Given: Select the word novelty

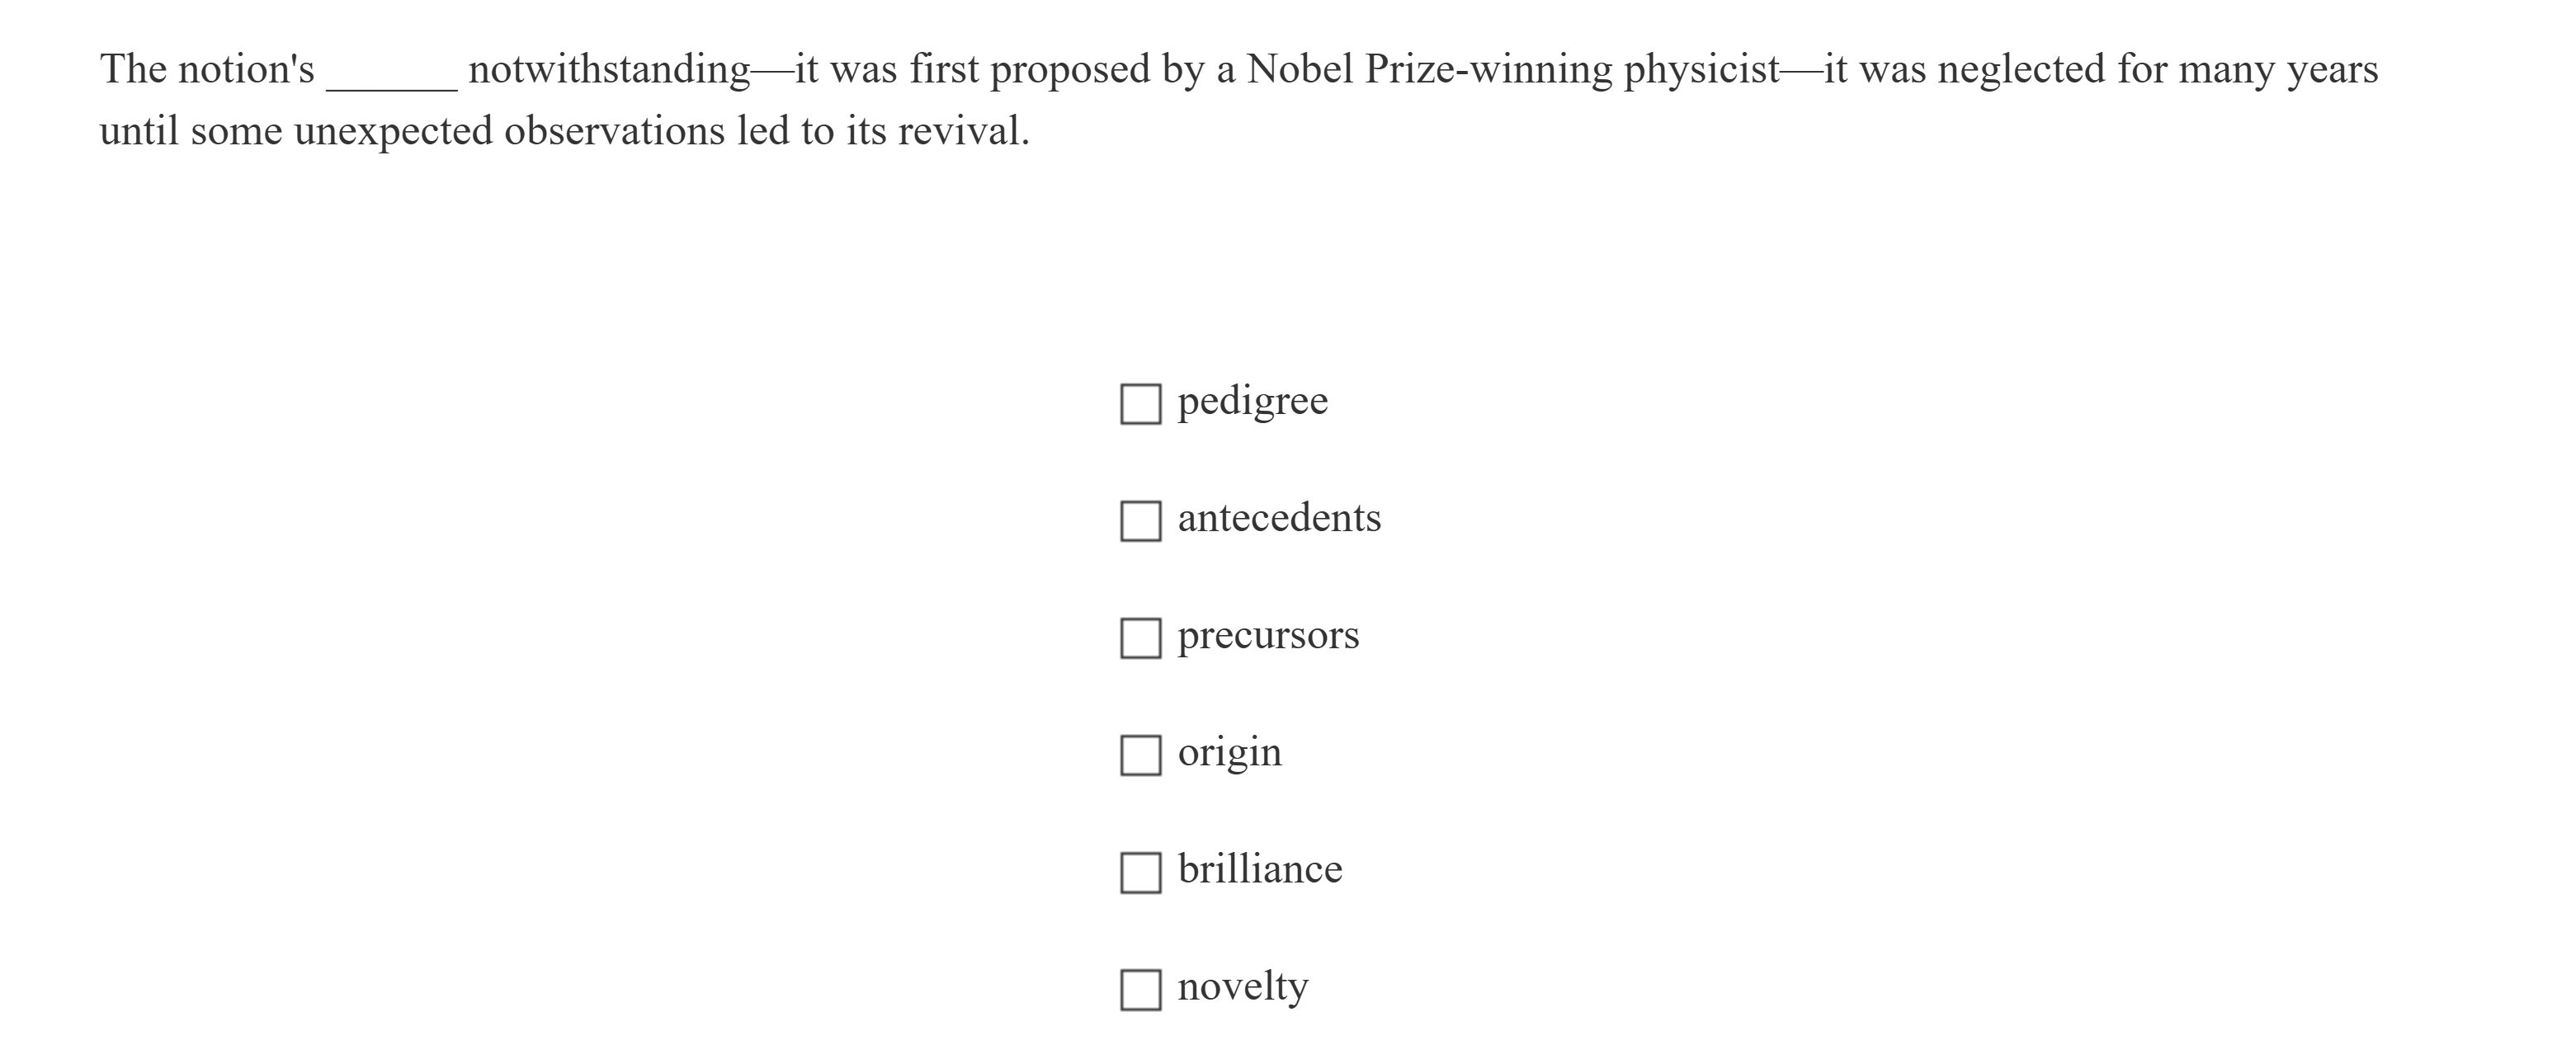Looking at the screenshot, I should [1243, 986].
